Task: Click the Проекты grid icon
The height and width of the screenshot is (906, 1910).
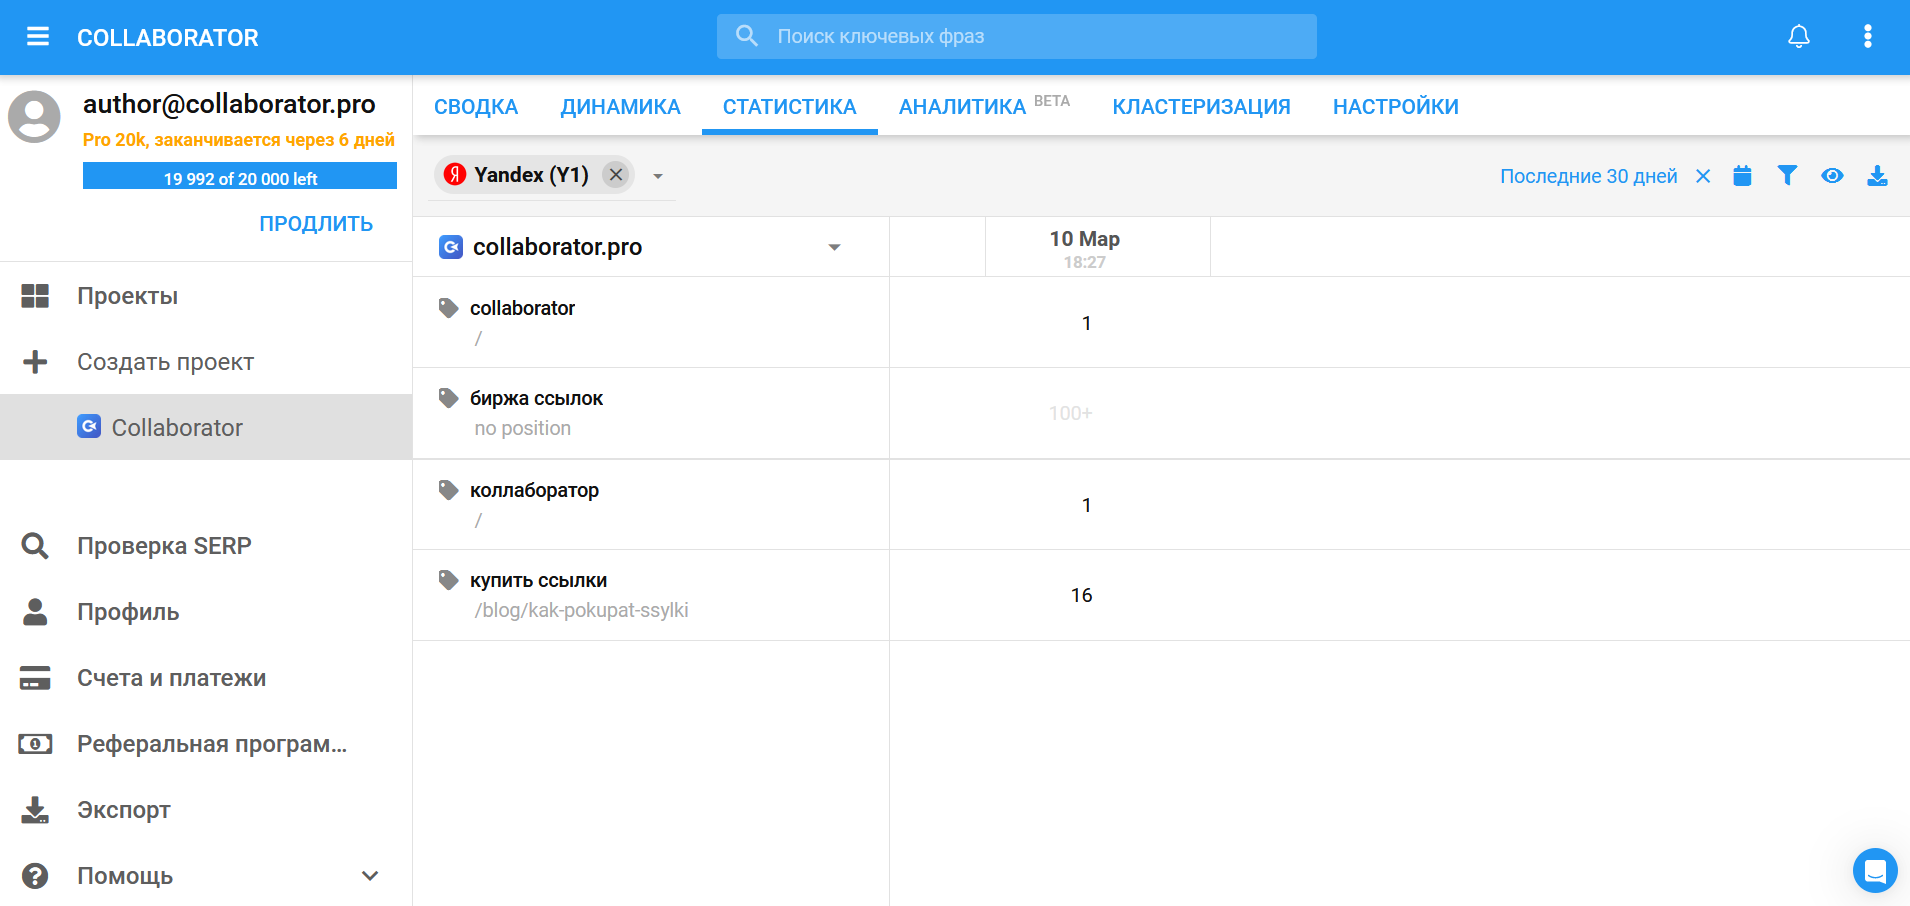Action: tap(35, 296)
